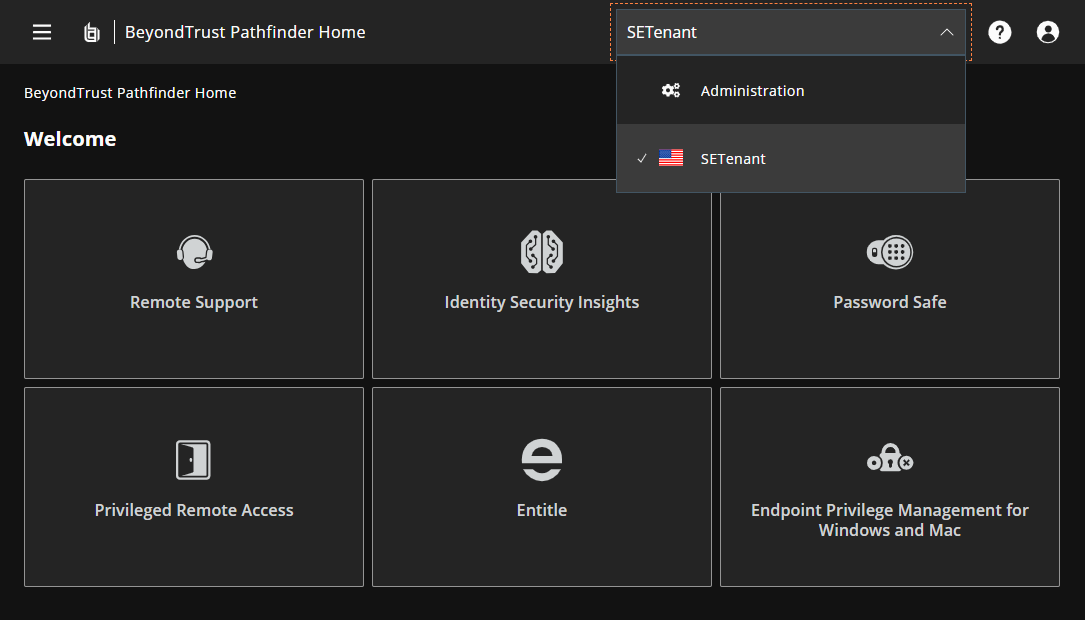This screenshot has height=620, width=1085.
Task: Select Administration from the tenant list
Action: 791,91
